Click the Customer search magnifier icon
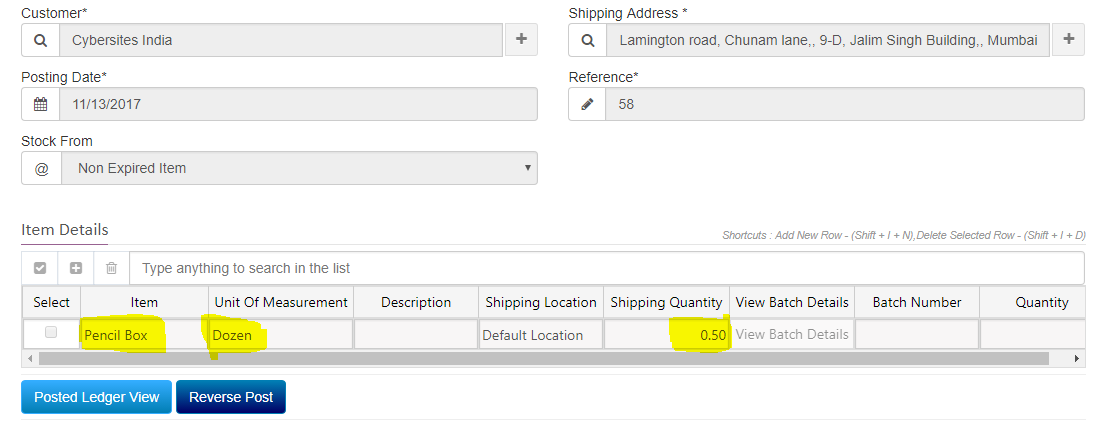This screenshot has height=423, width=1096. [41, 41]
